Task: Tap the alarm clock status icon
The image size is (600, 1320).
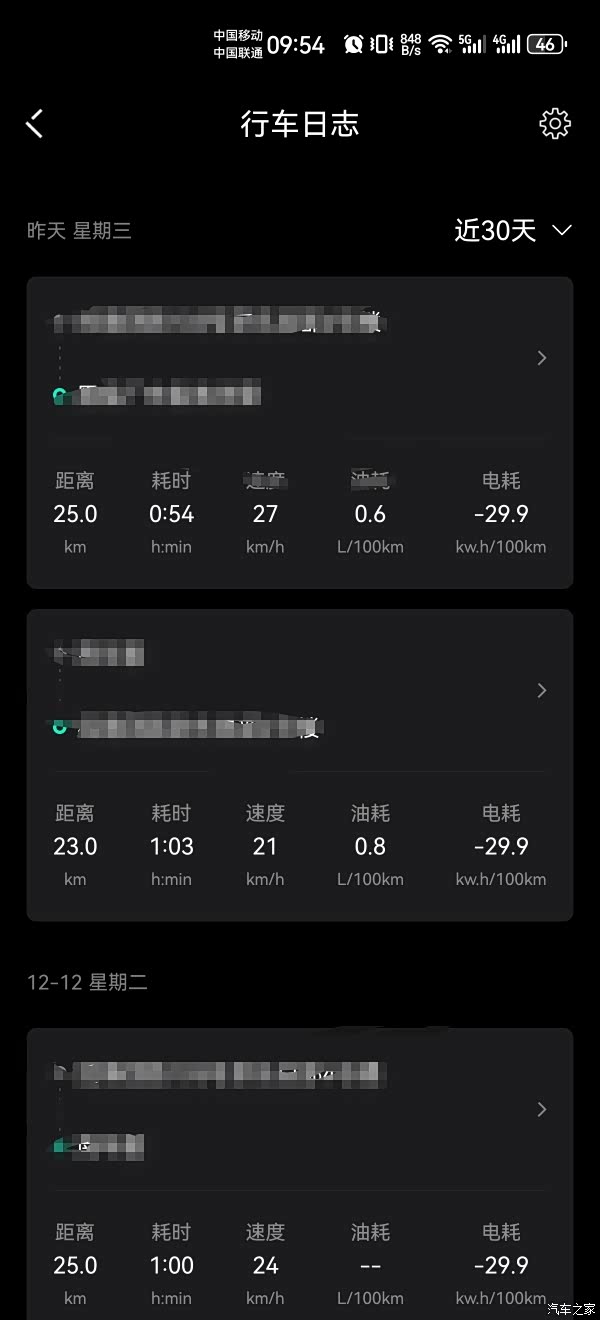Action: pyautogui.click(x=353, y=44)
